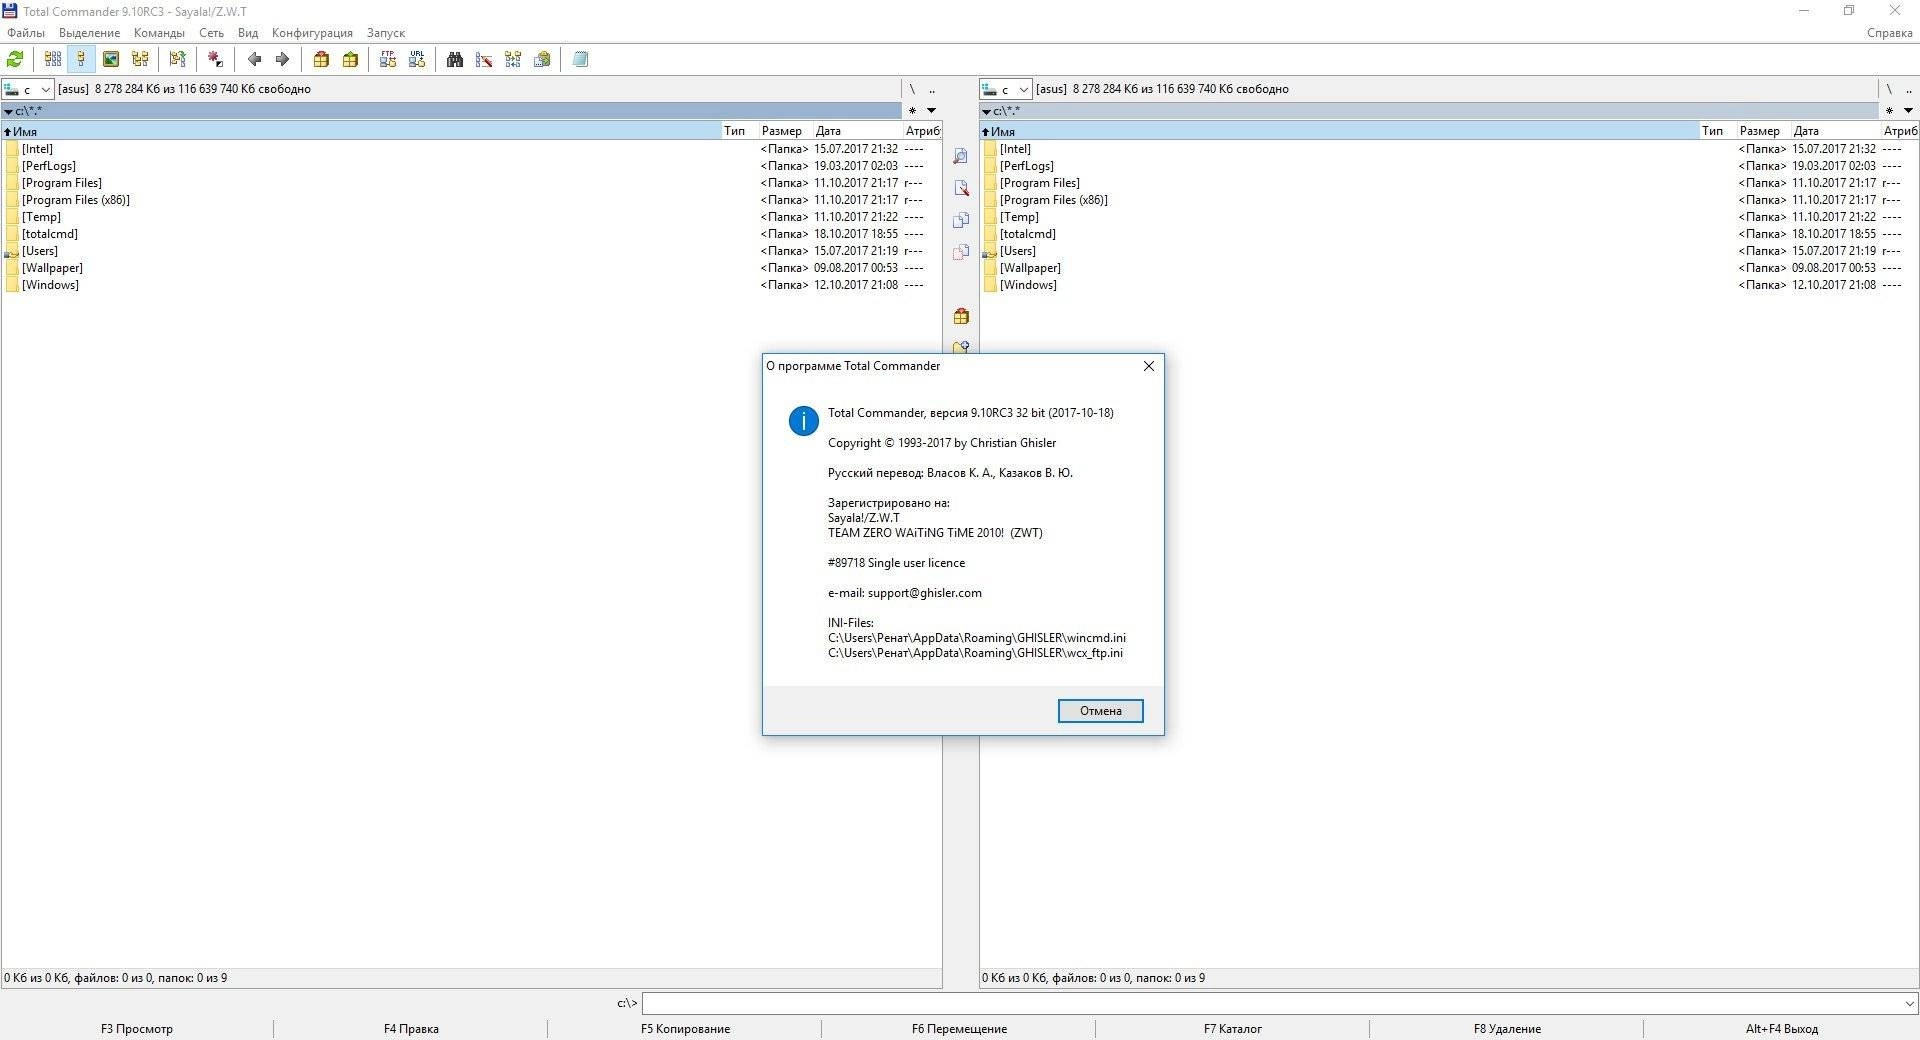Open right panel directory history arrow
Image resolution: width=1920 pixels, height=1040 pixels.
(1908, 111)
